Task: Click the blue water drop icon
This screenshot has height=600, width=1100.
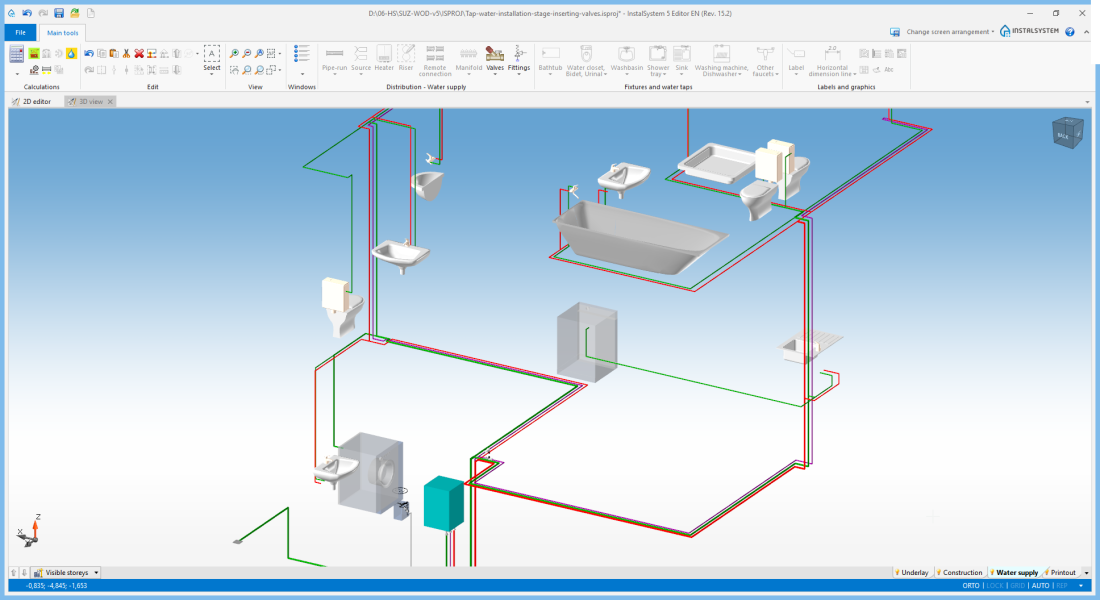Action: click(x=72, y=53)
